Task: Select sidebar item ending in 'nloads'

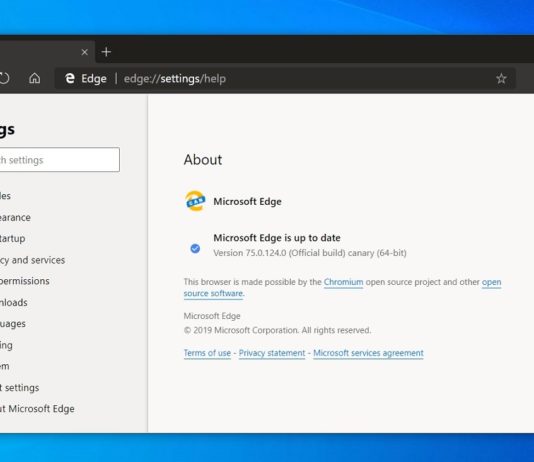Action: coord(14,302)
